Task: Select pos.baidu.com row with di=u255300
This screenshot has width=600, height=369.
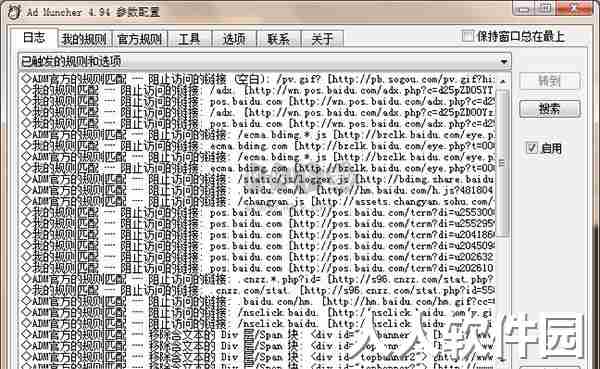Action: [257, 212]
